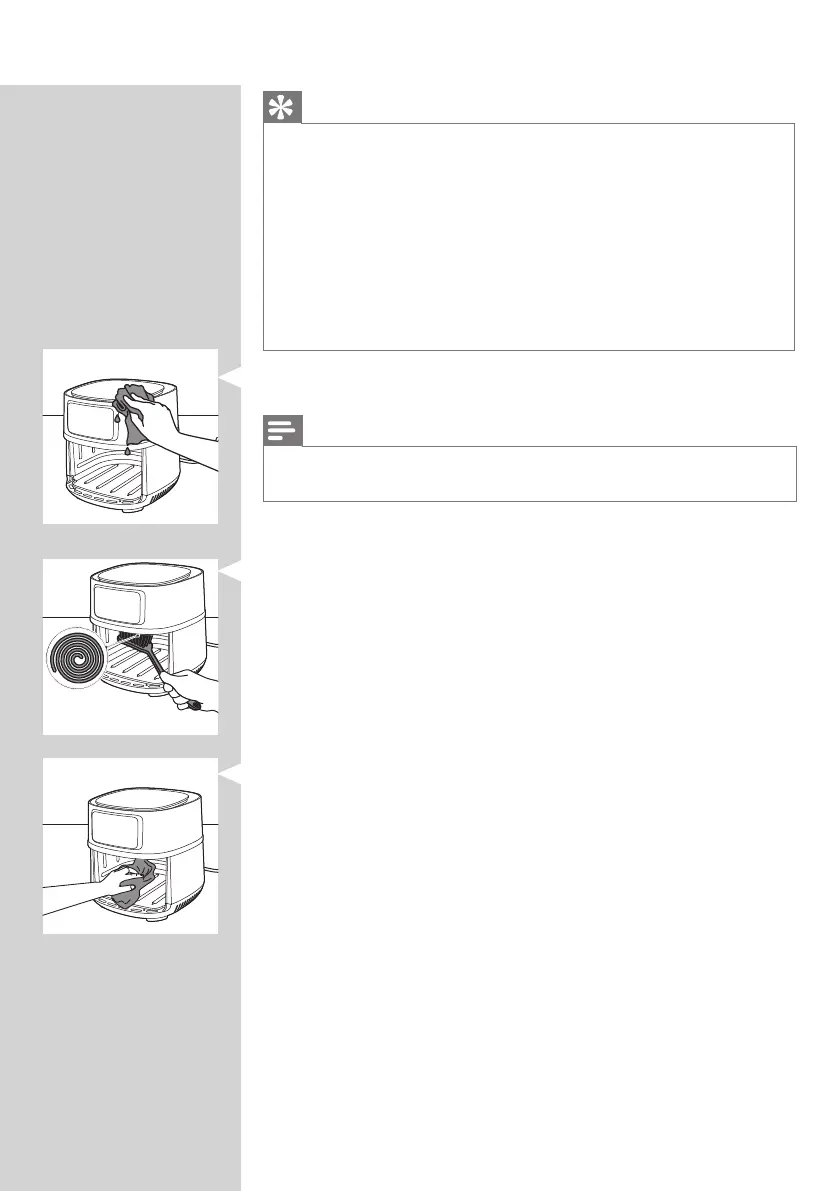Open the exterior wiping illustration
839x1191 pixels.
coord(131,437)
